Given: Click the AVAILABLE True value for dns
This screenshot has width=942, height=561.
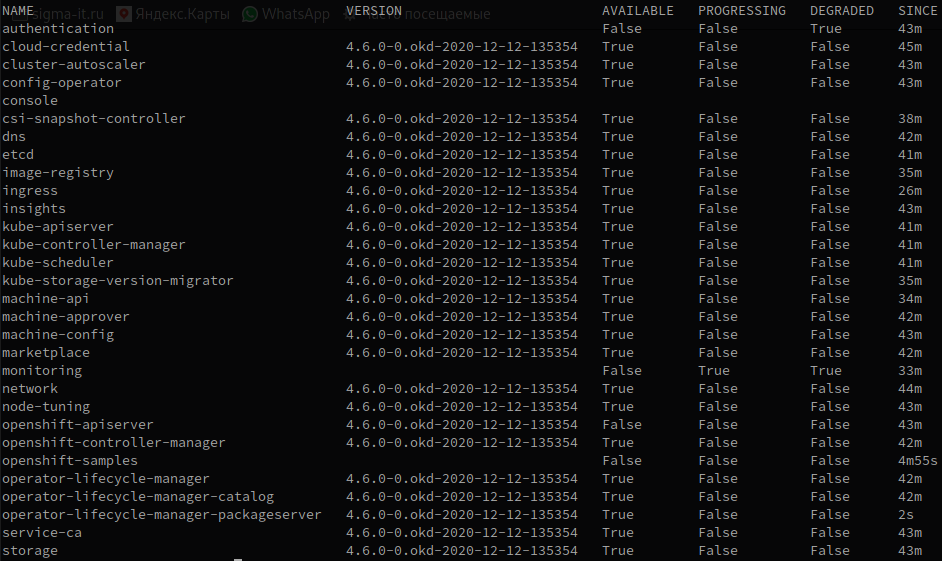Looking at the screenshot, I should pos(618,137).
